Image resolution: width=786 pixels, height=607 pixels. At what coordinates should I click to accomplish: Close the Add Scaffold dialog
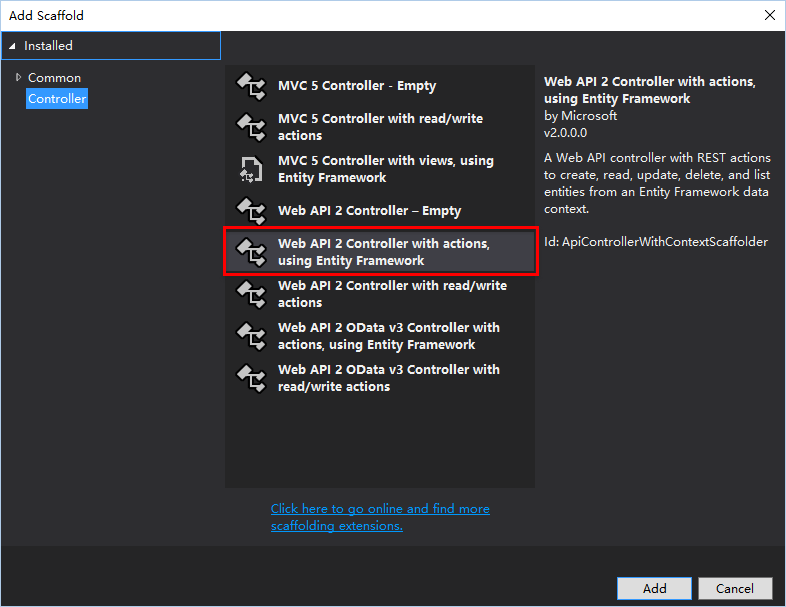click(x=769, y=15)
